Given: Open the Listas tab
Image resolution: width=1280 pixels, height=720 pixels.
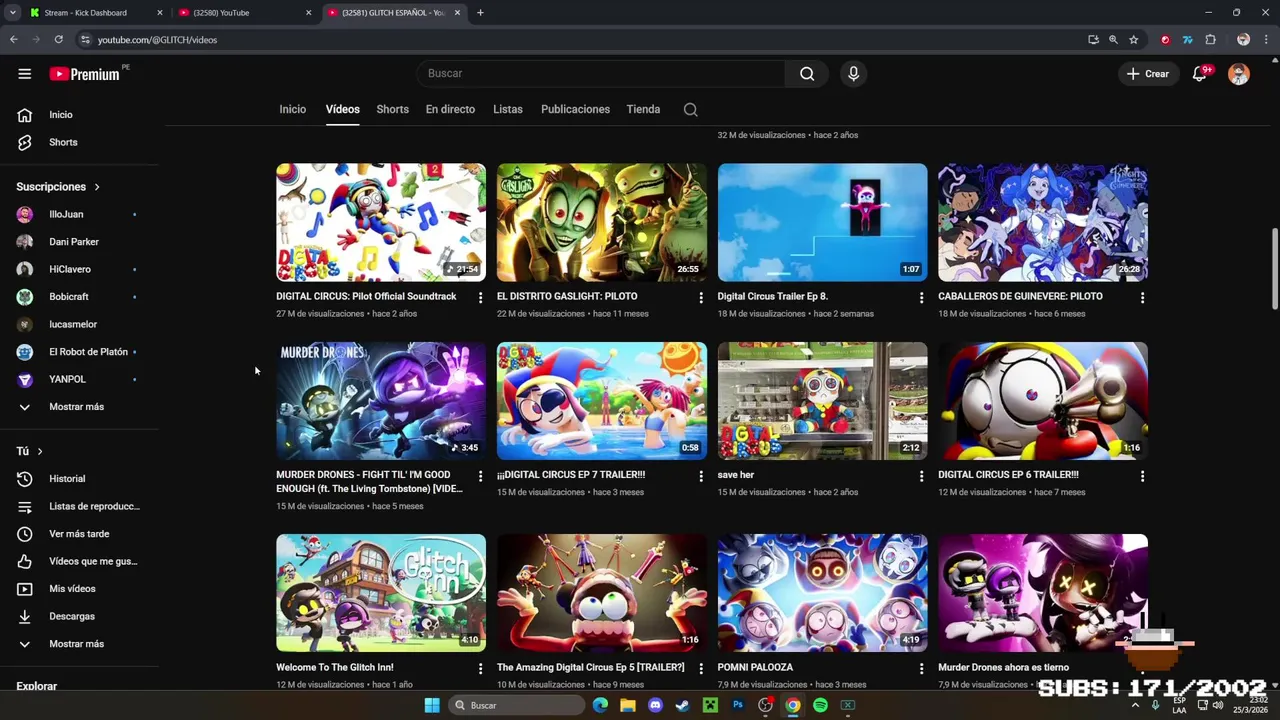Looking at the screenshot, I should [x=507, y=109].
